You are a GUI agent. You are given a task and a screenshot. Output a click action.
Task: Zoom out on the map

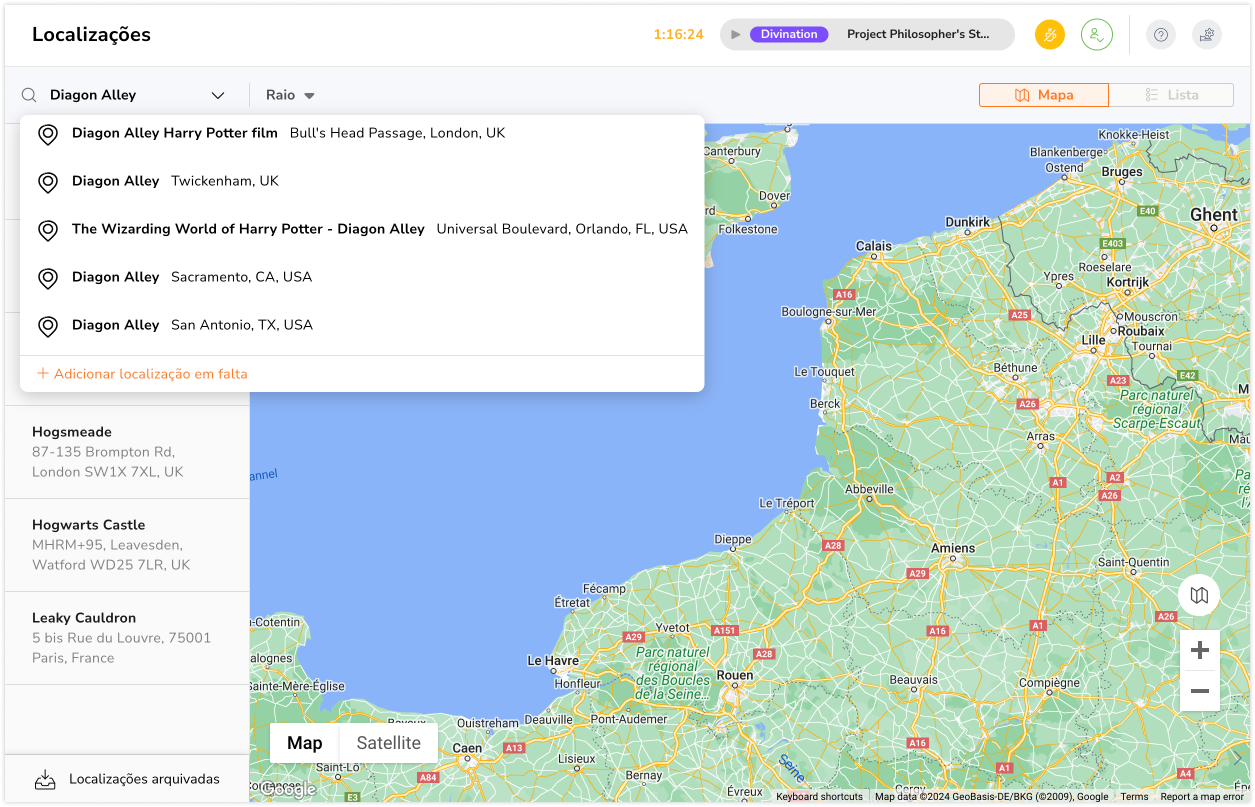[x=1200, y=691]
